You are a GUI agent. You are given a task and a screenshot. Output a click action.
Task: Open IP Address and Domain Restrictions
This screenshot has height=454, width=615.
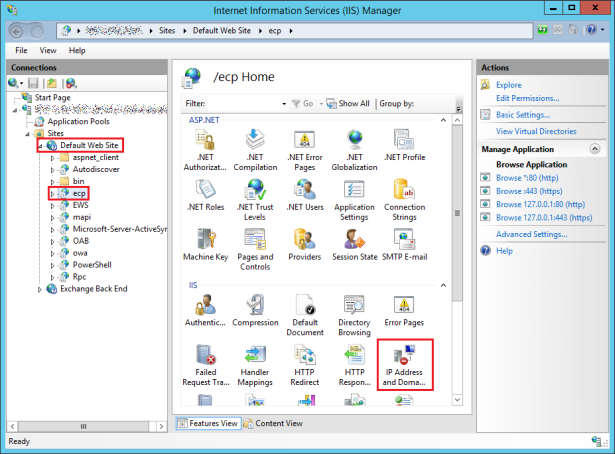(x=404, y=365)
